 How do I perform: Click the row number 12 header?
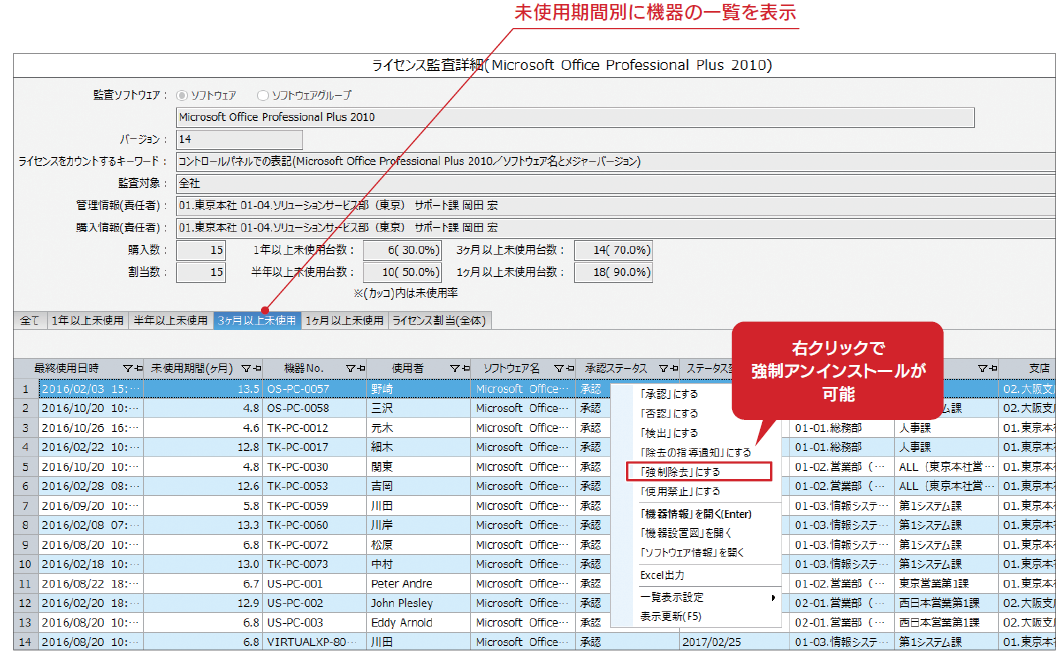pos(26,603)
